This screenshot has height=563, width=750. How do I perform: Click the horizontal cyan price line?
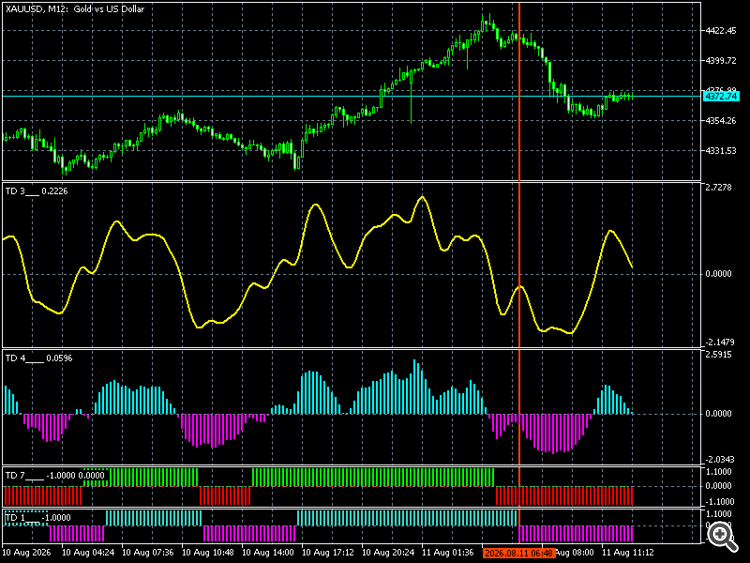tap(352, 96)
